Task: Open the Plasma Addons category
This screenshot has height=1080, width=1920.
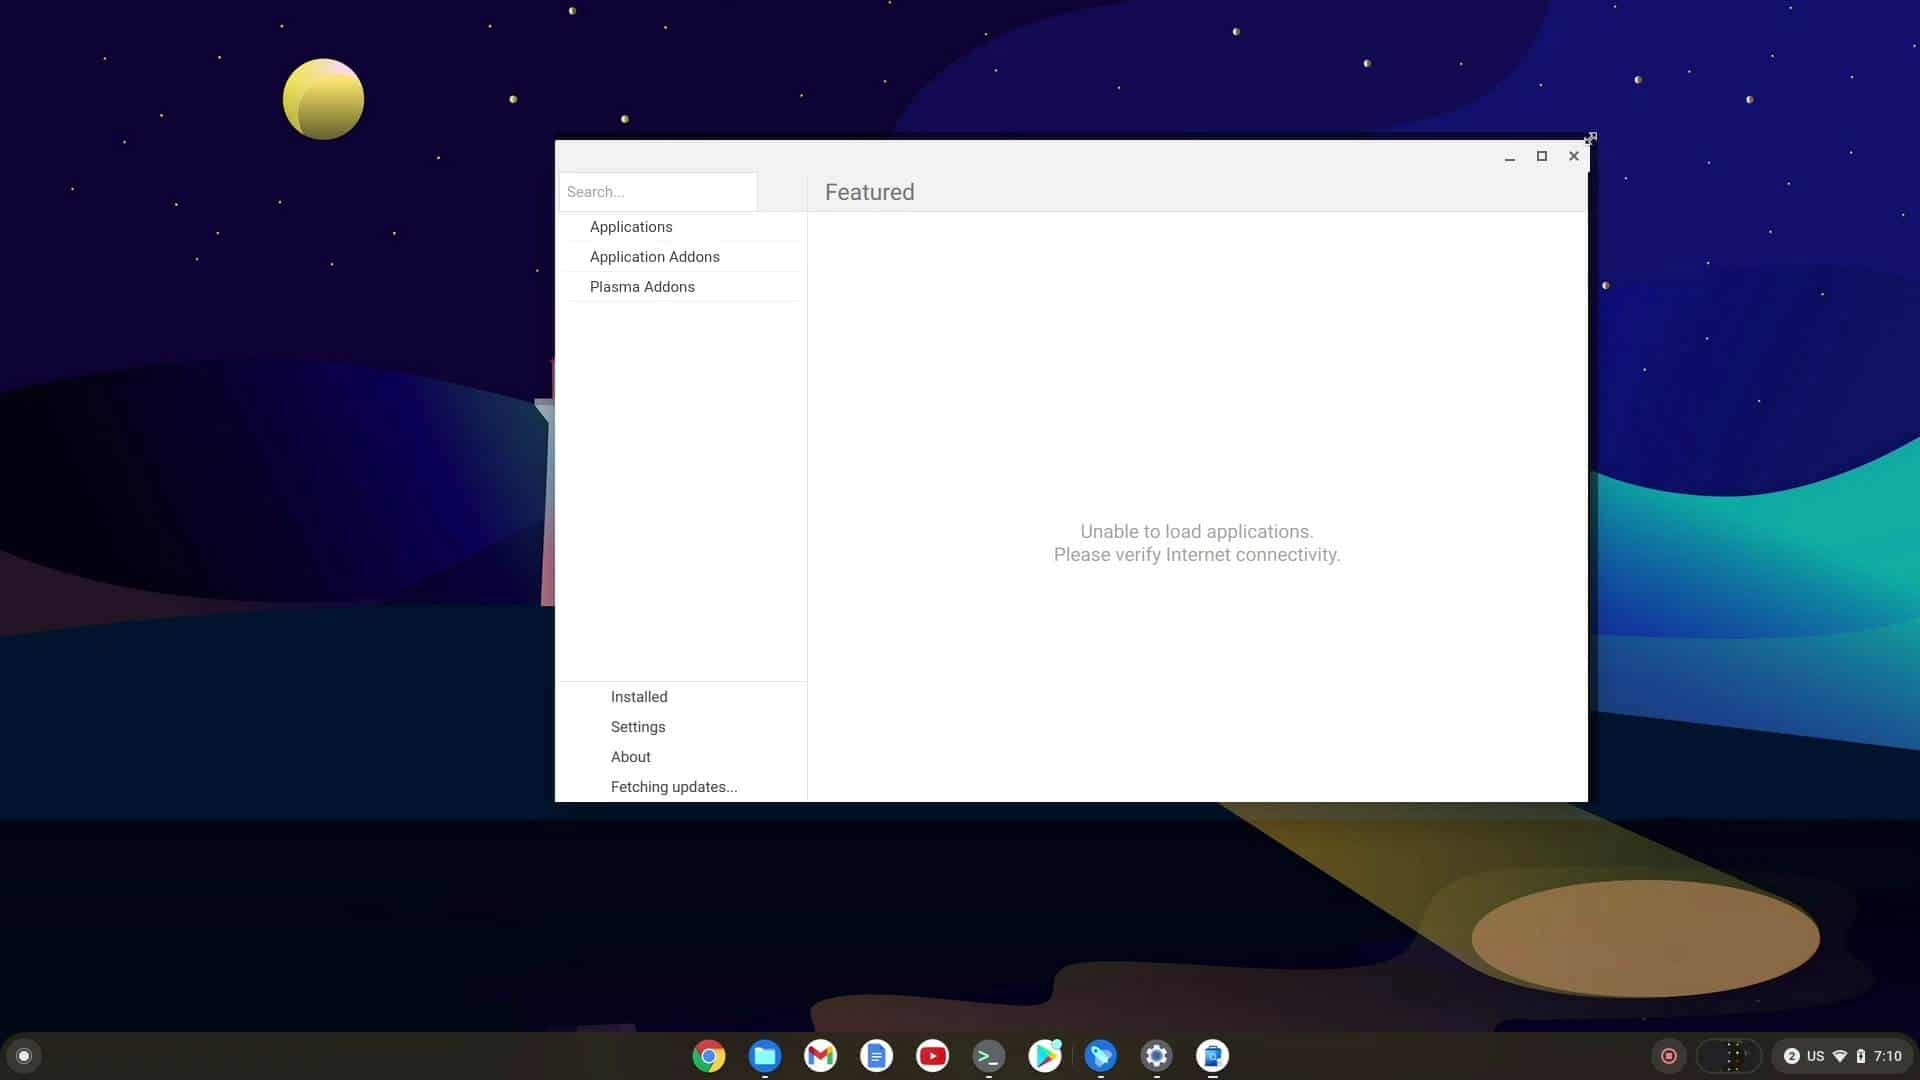Action: (x=642, y=287)
